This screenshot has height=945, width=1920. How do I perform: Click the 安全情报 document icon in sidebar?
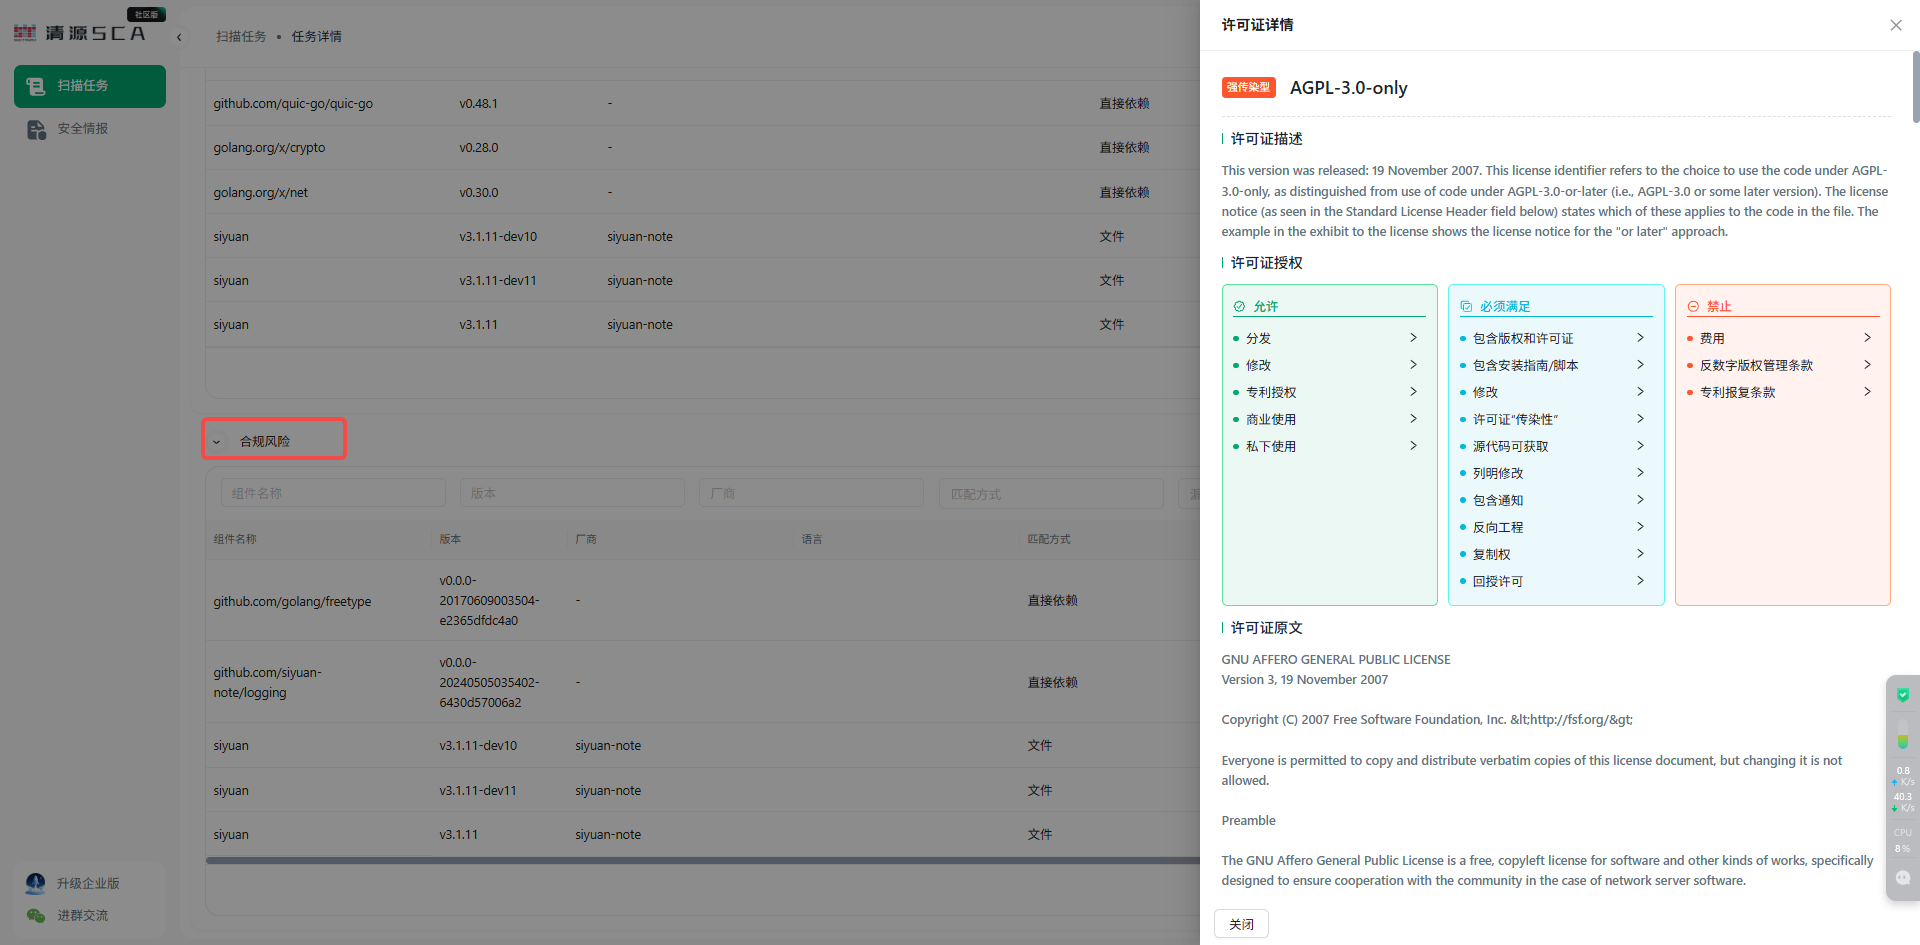coord(36,129)
